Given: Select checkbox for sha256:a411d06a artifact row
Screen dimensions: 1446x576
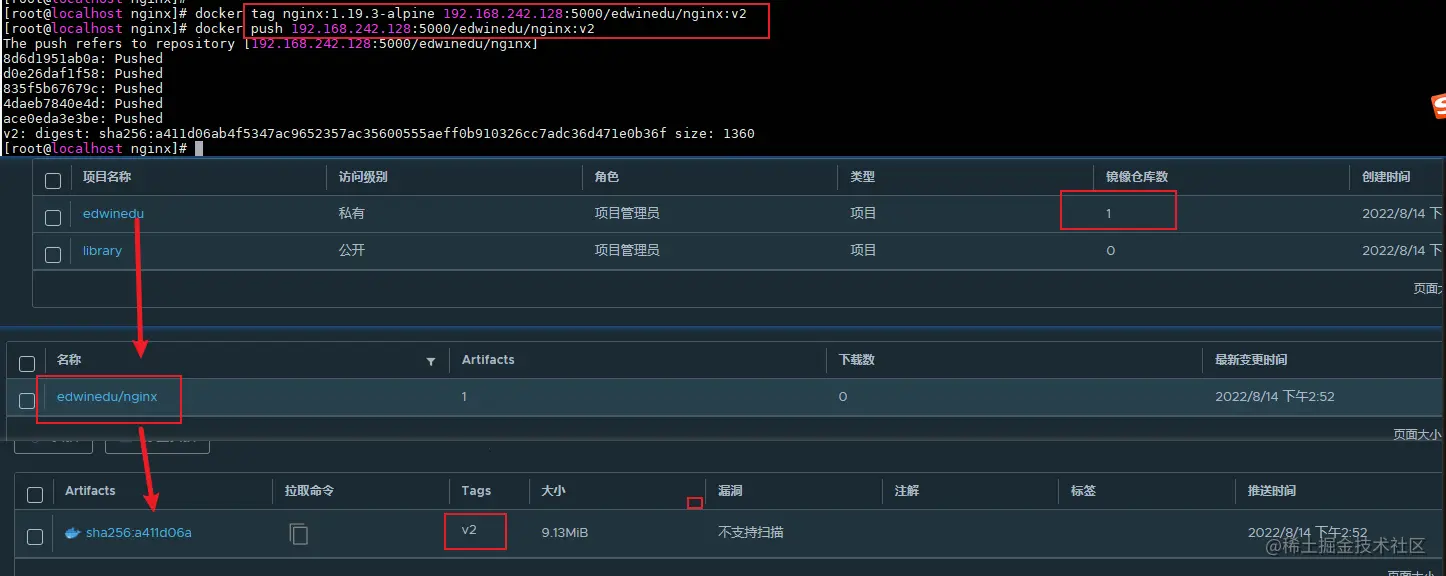Looking at the screenshot, I should coord(35,537).
